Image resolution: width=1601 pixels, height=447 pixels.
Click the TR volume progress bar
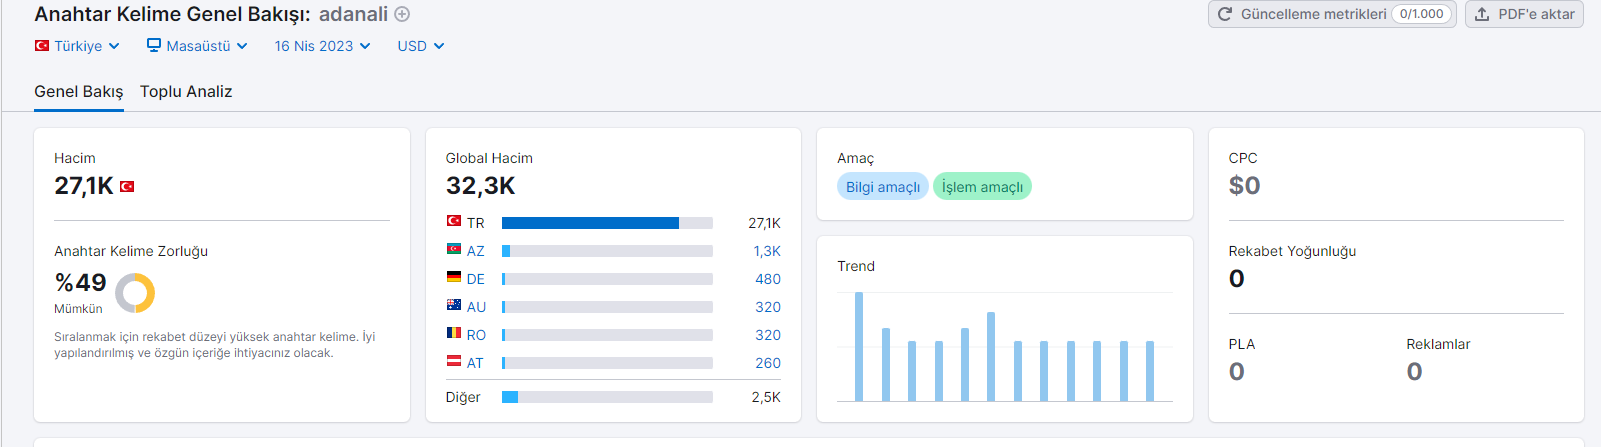pyautogui.click(x=607, y=223)
